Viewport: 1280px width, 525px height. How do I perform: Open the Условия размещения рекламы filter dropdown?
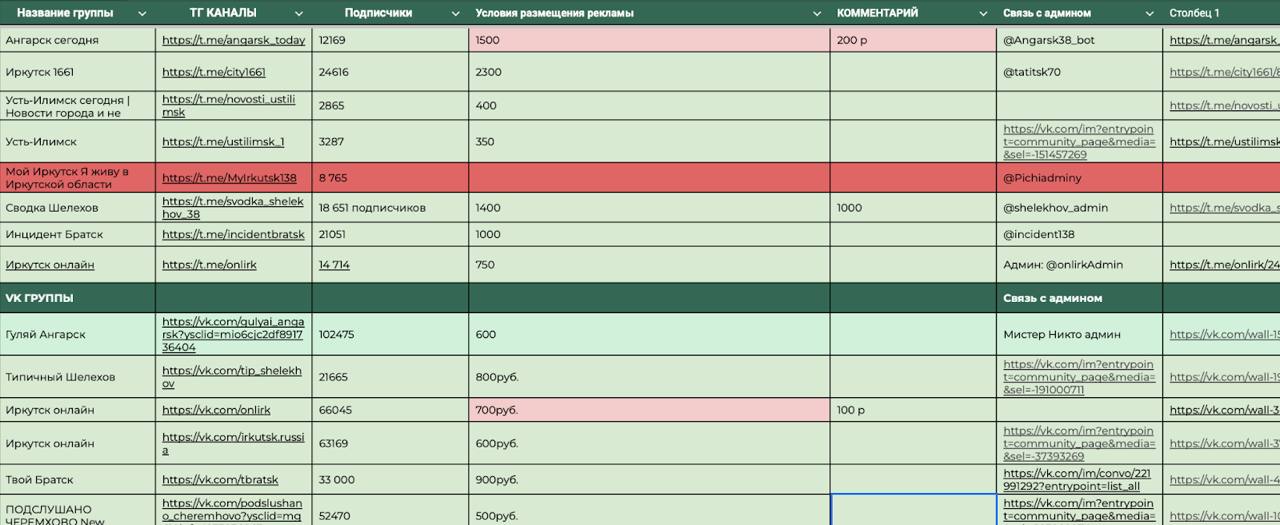coord(816,14)
